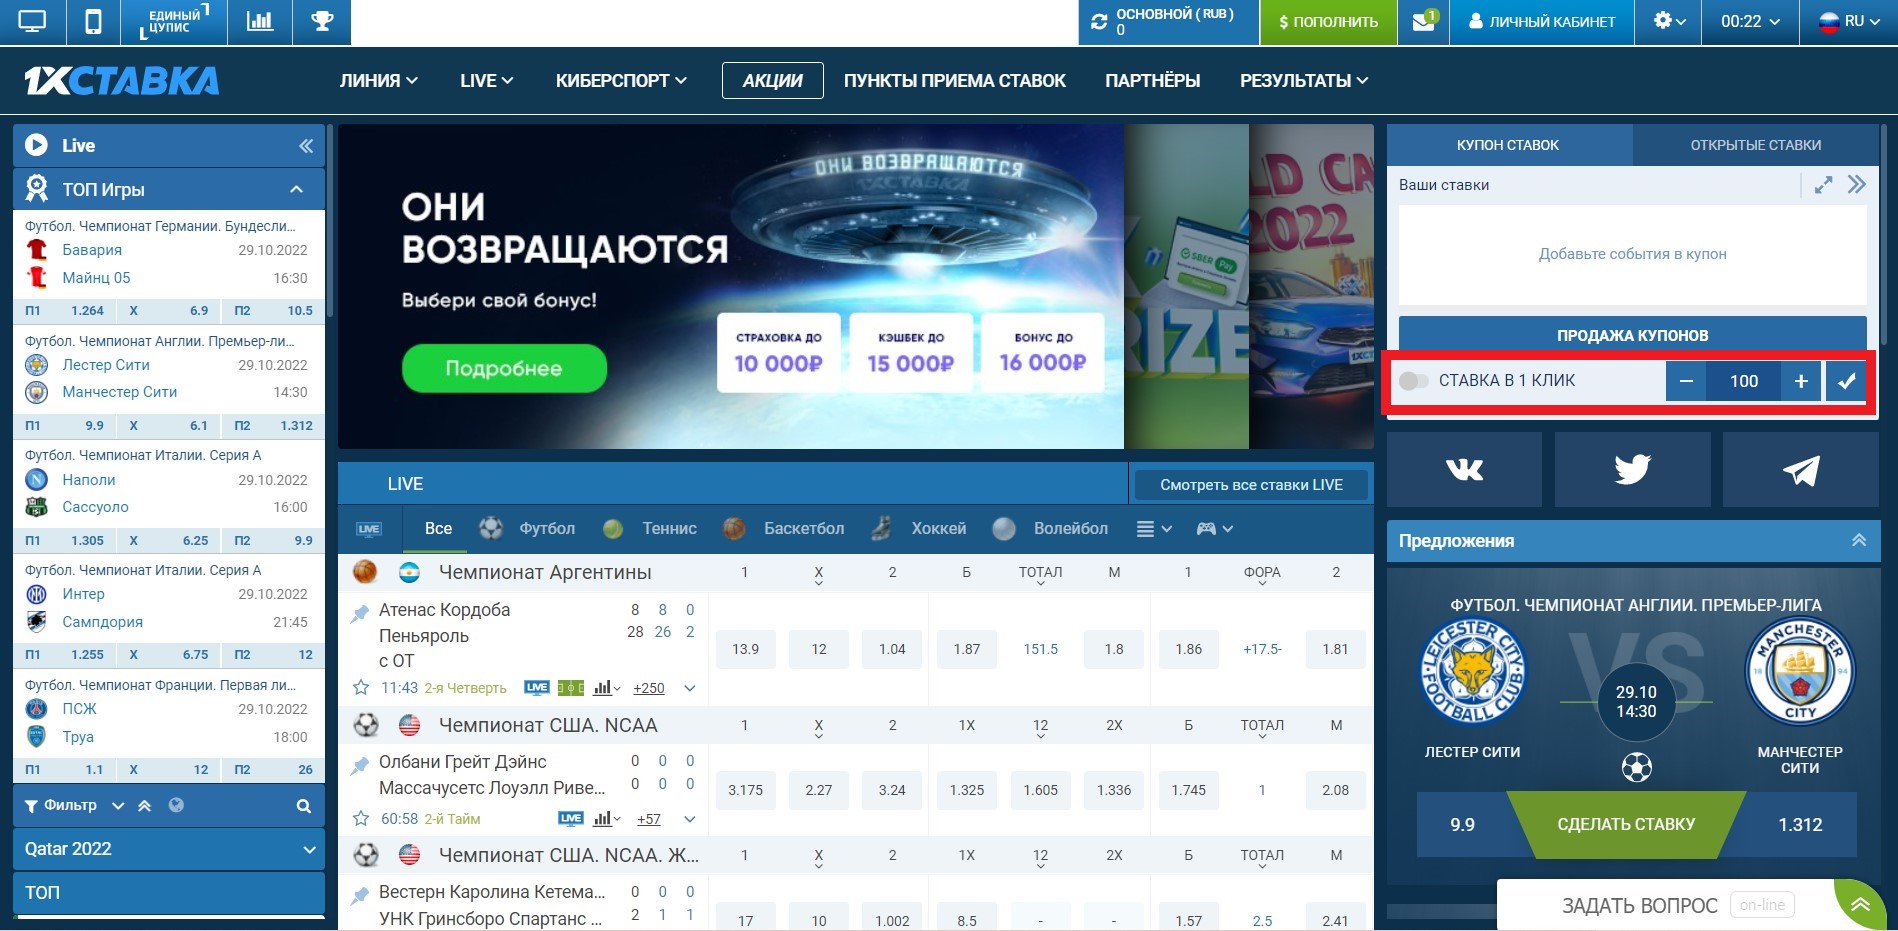The image size is (1898, 931).
Task: Open the esports gamepad dropdown
Action: point(1214,529)
